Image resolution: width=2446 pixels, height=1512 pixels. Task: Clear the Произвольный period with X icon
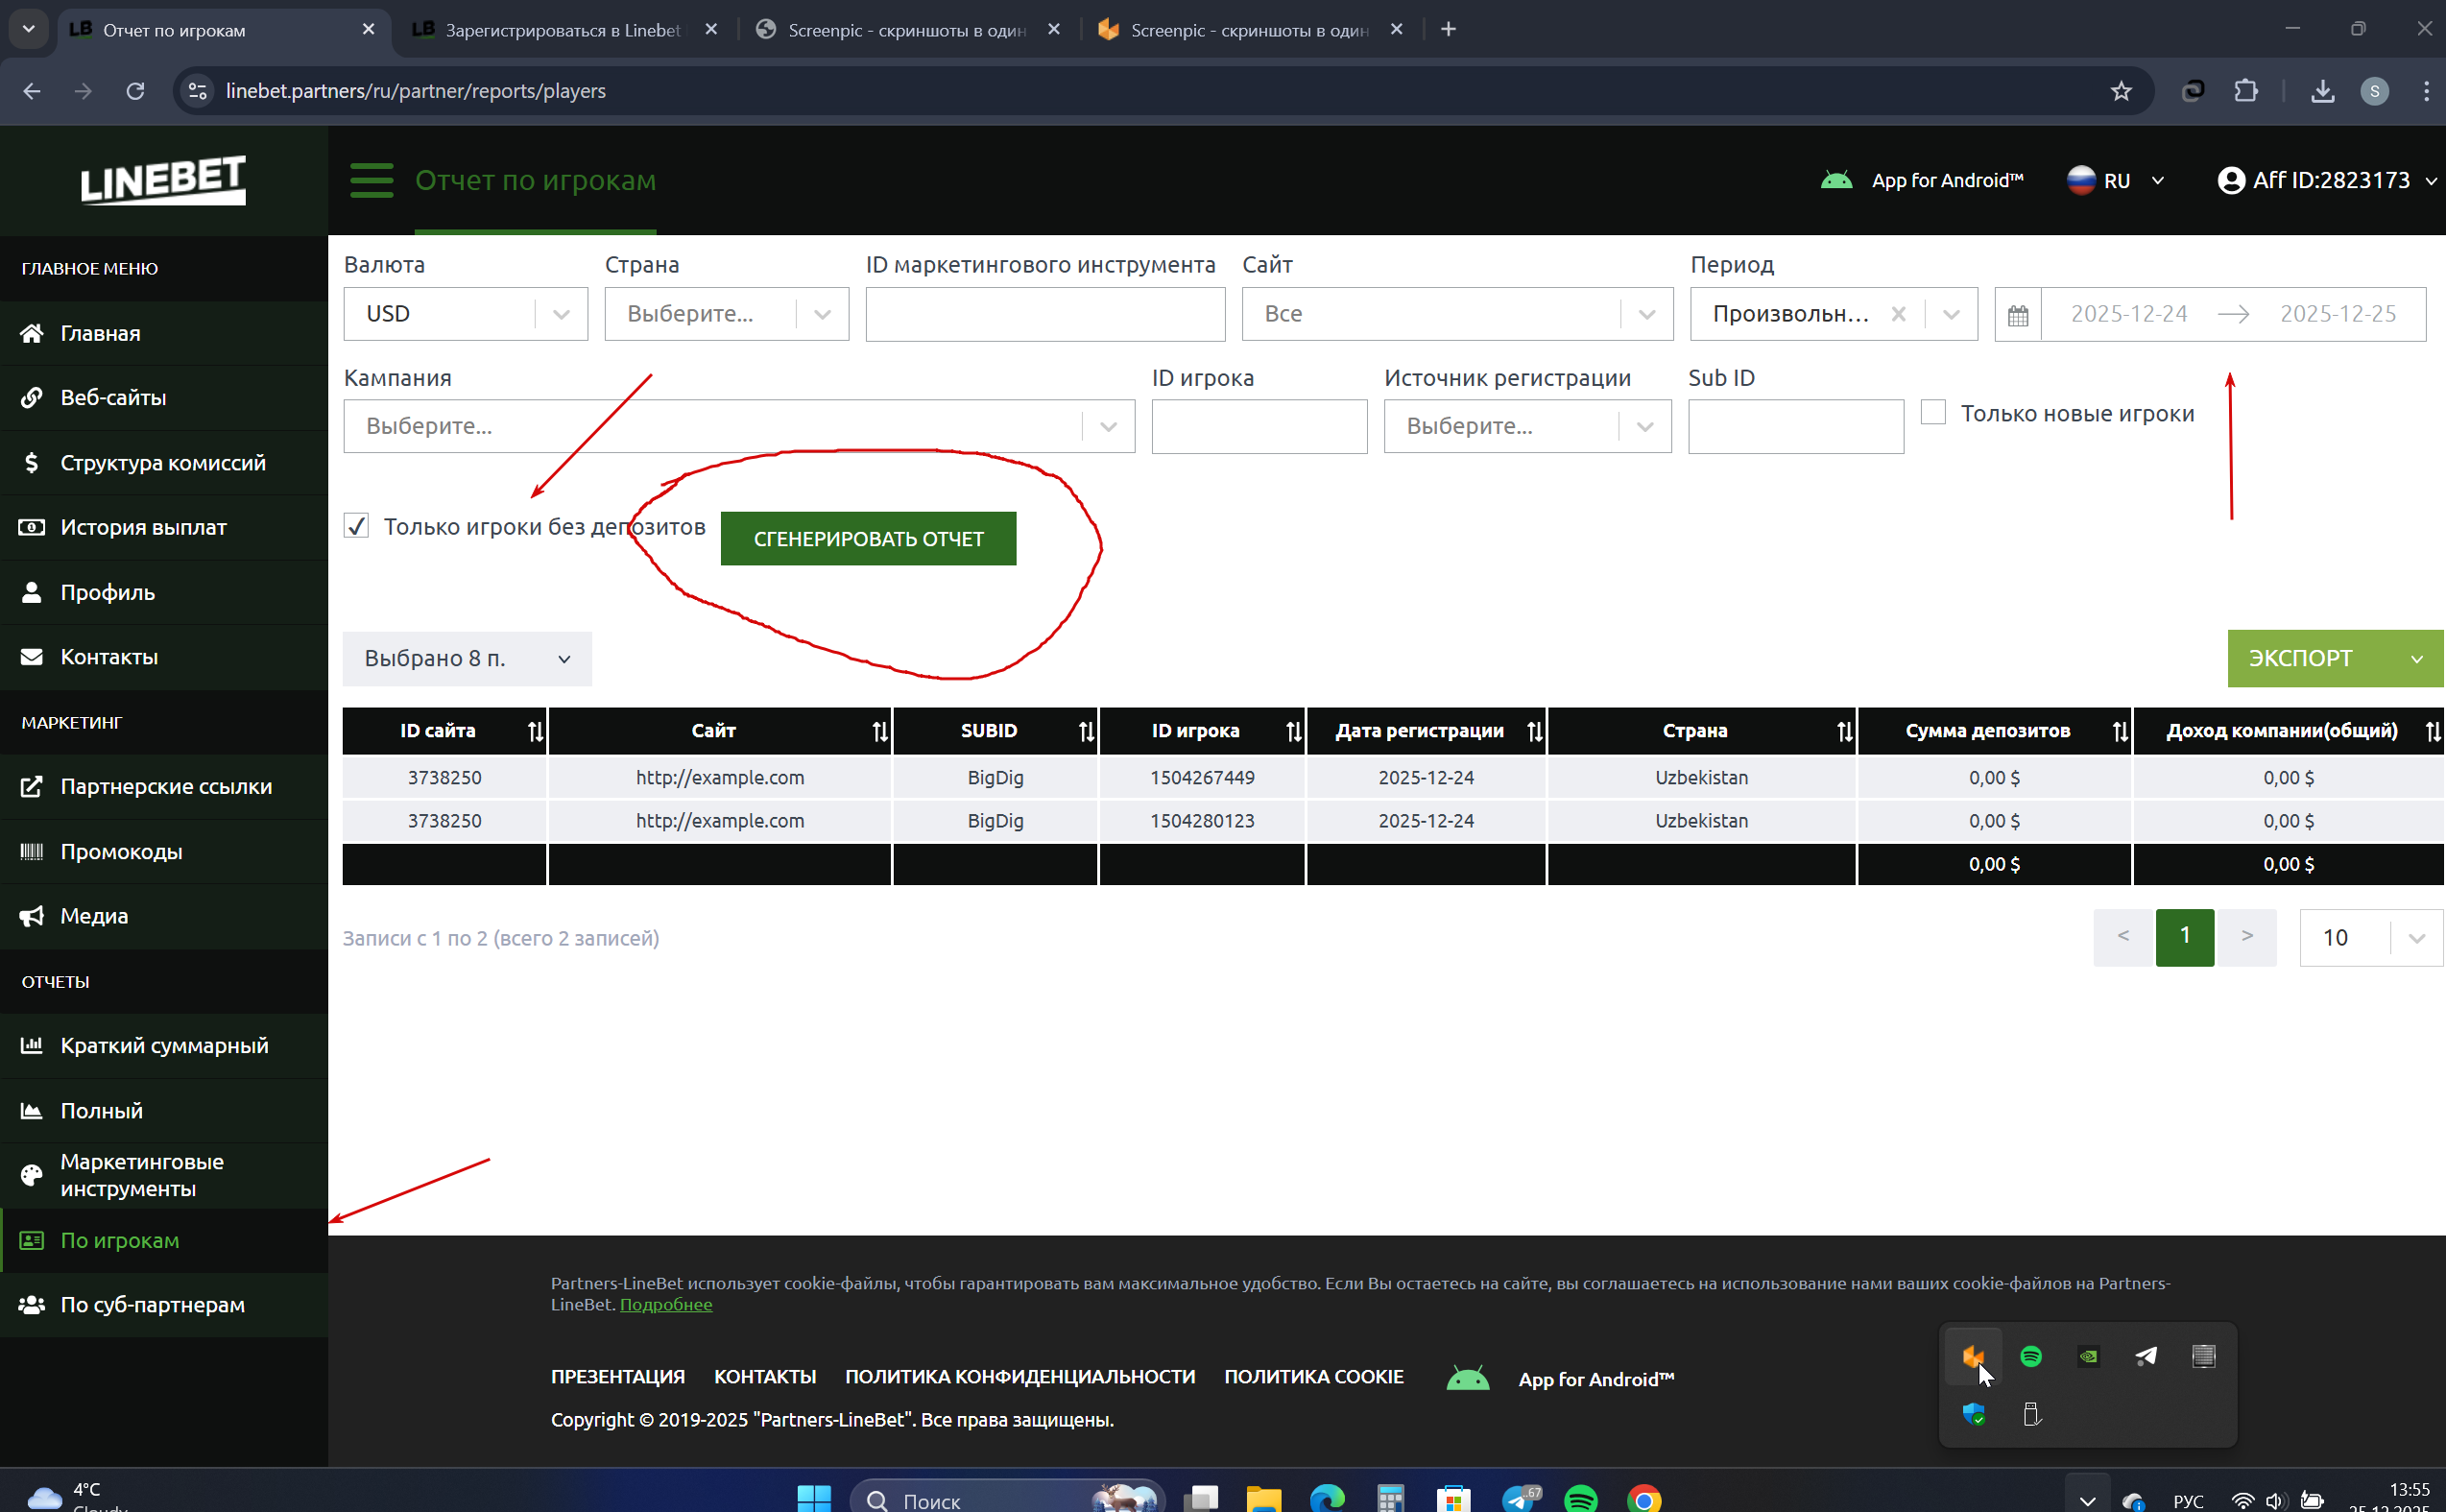coord(1897,314)
